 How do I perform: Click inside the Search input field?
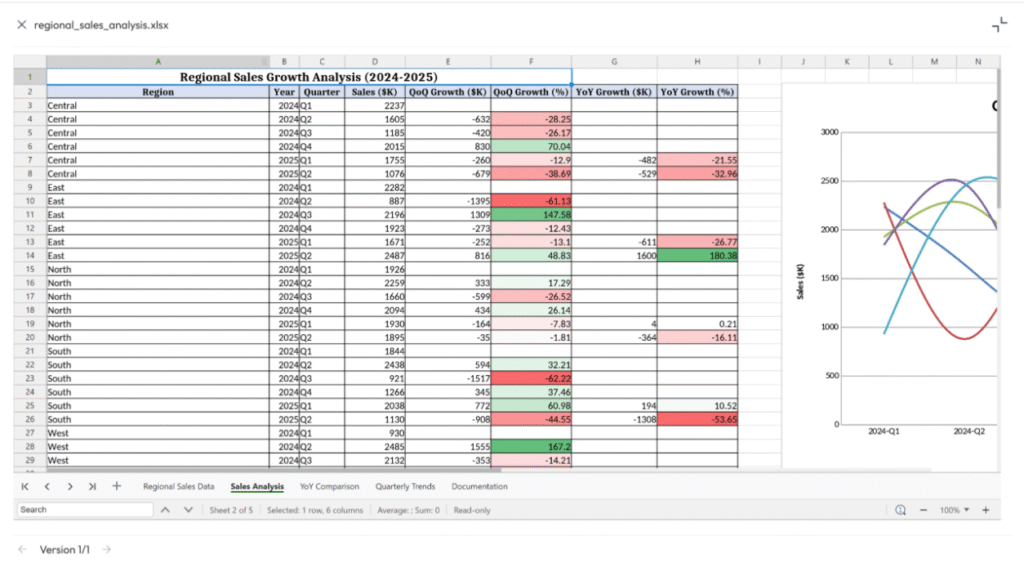(x=85, y=510)
